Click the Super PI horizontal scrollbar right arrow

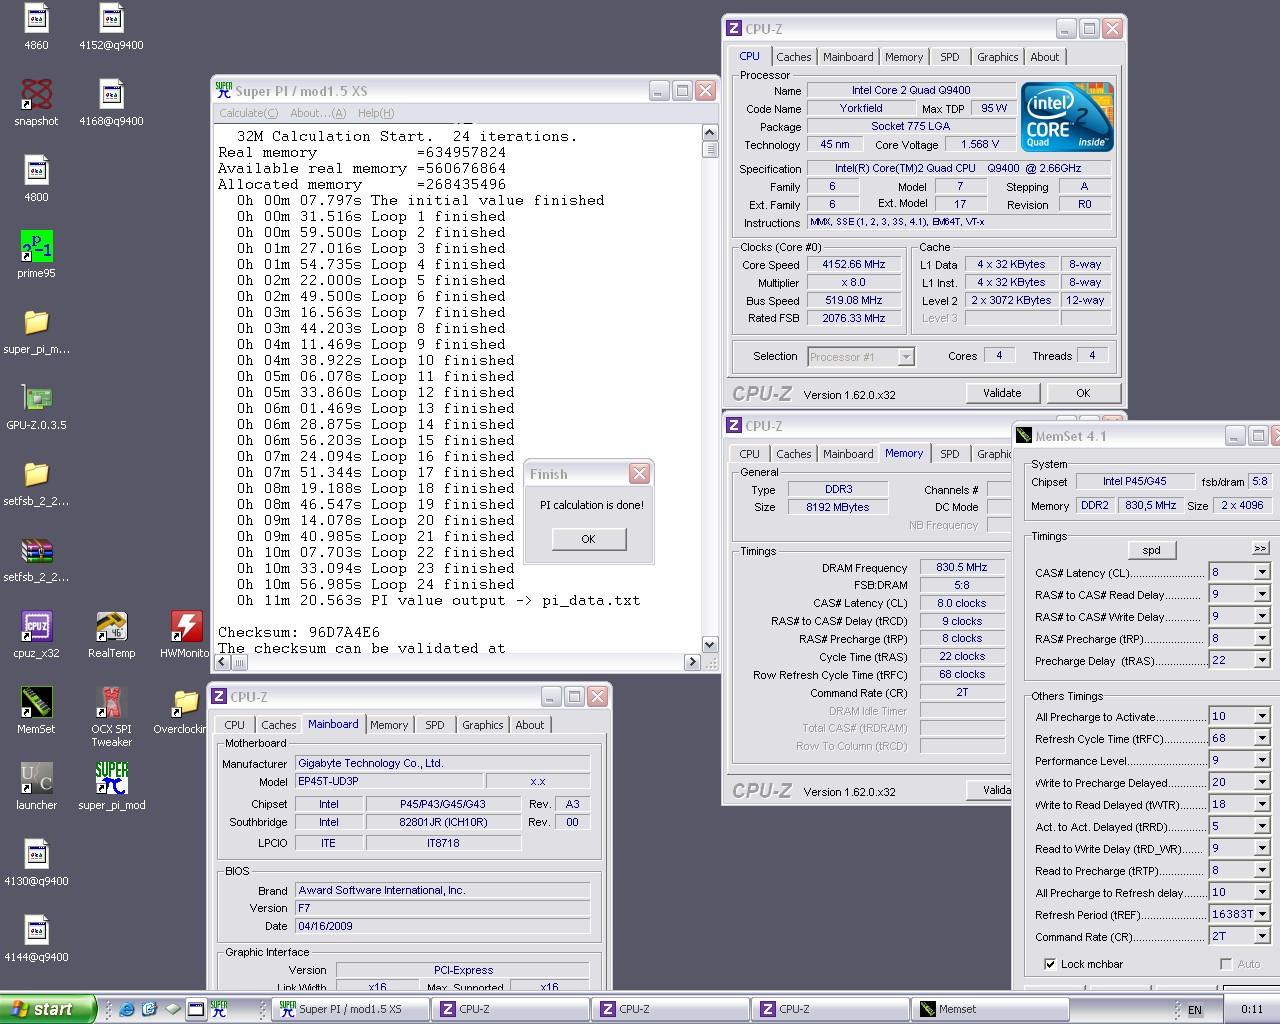(x=692, y=662)
